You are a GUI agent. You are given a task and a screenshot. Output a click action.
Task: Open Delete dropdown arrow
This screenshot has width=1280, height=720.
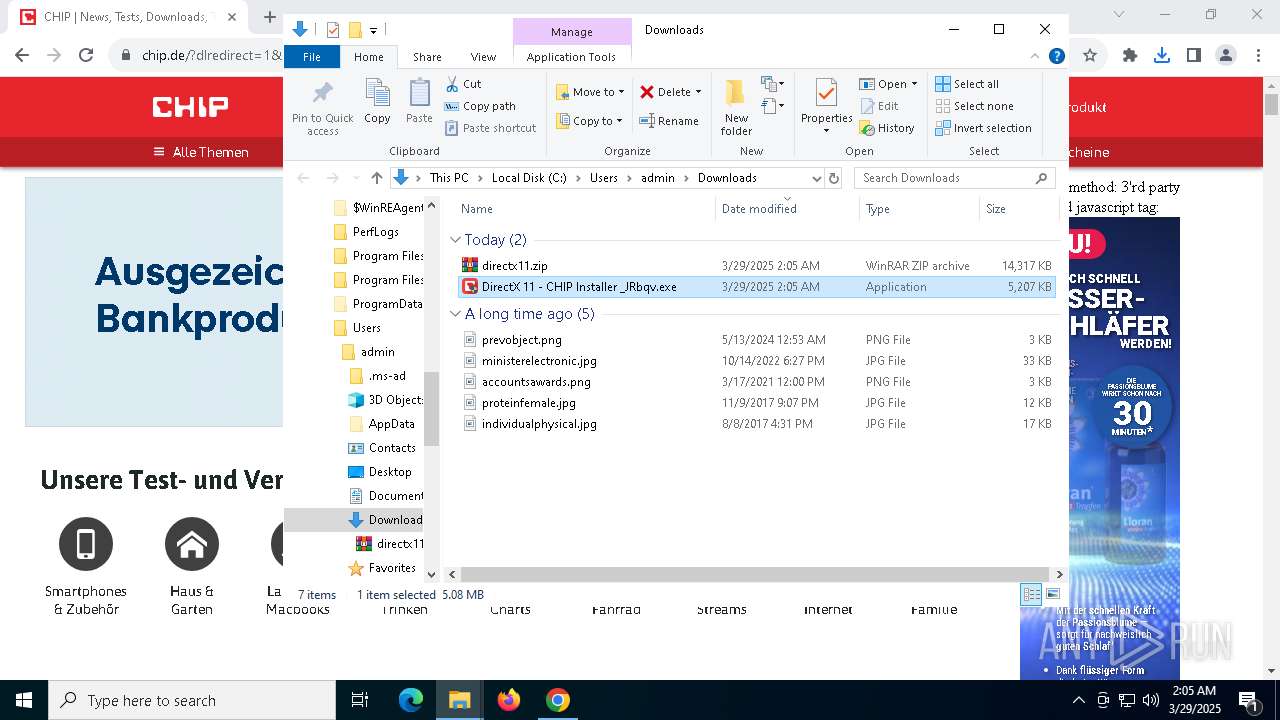tap(698, 92)
